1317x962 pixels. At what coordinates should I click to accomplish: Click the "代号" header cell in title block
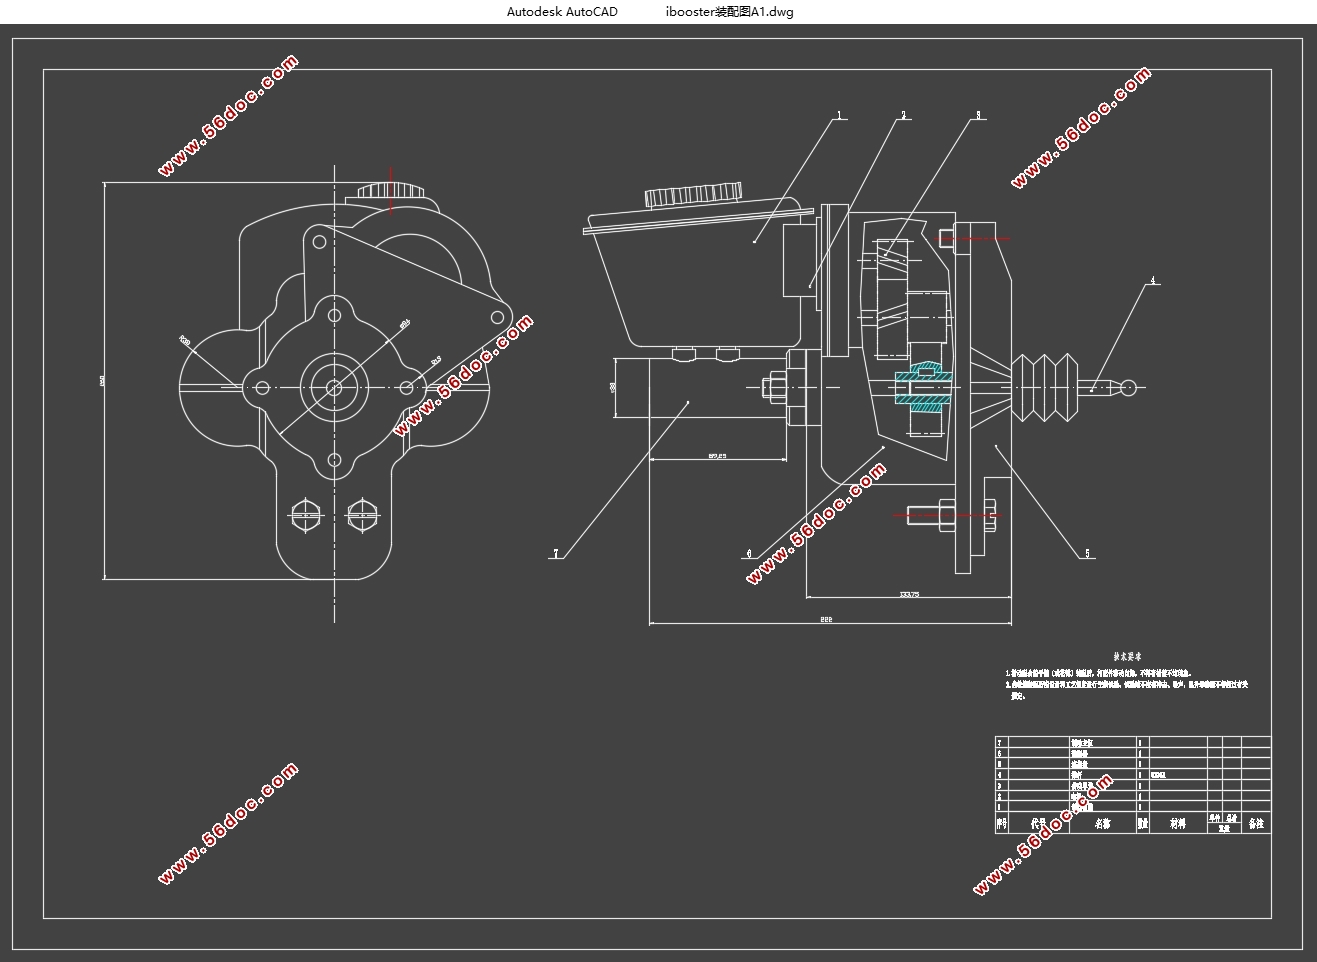(x=1038, y=824)
